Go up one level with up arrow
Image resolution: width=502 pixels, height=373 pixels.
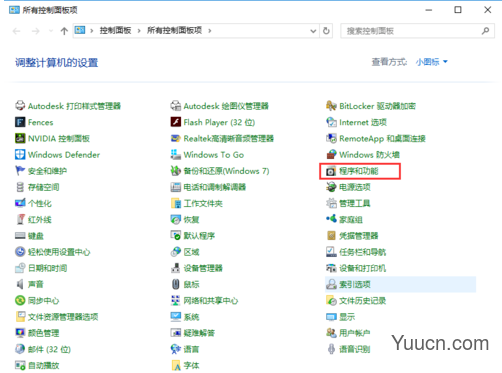pyautogui.click(x=64, y=31)
